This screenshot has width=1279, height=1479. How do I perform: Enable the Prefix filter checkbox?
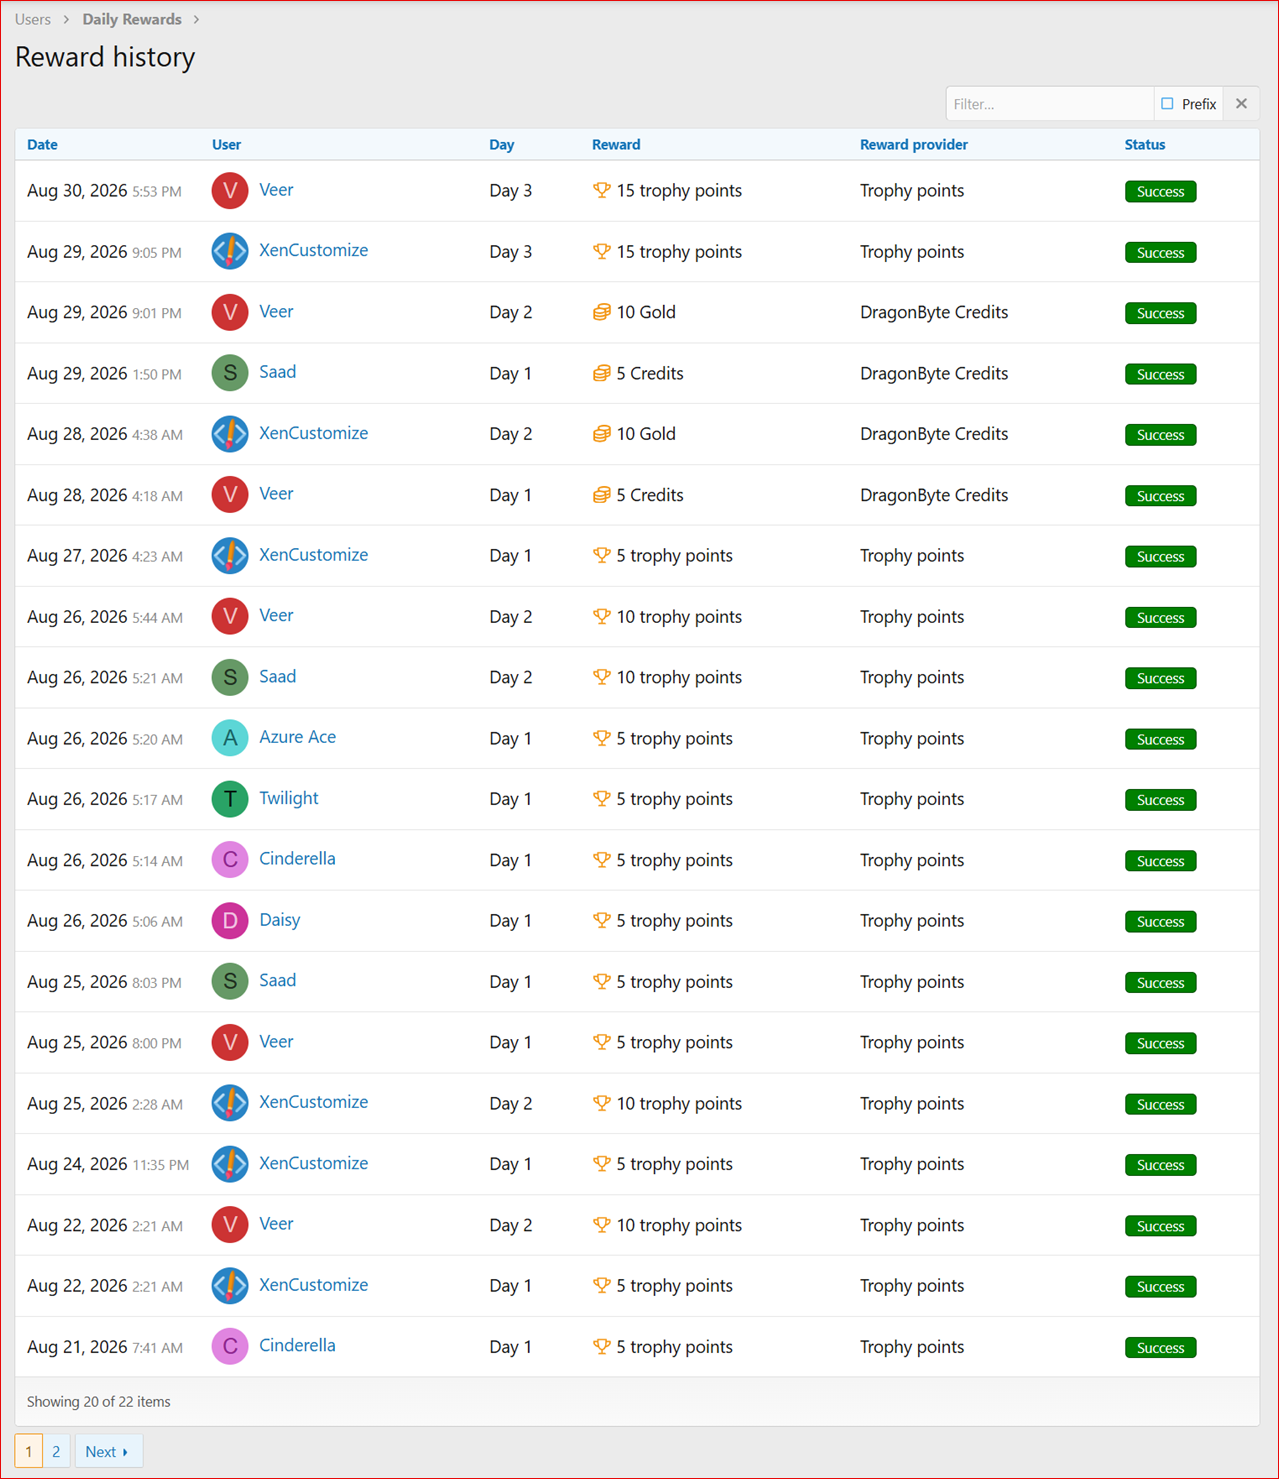tap(1167, 104)
